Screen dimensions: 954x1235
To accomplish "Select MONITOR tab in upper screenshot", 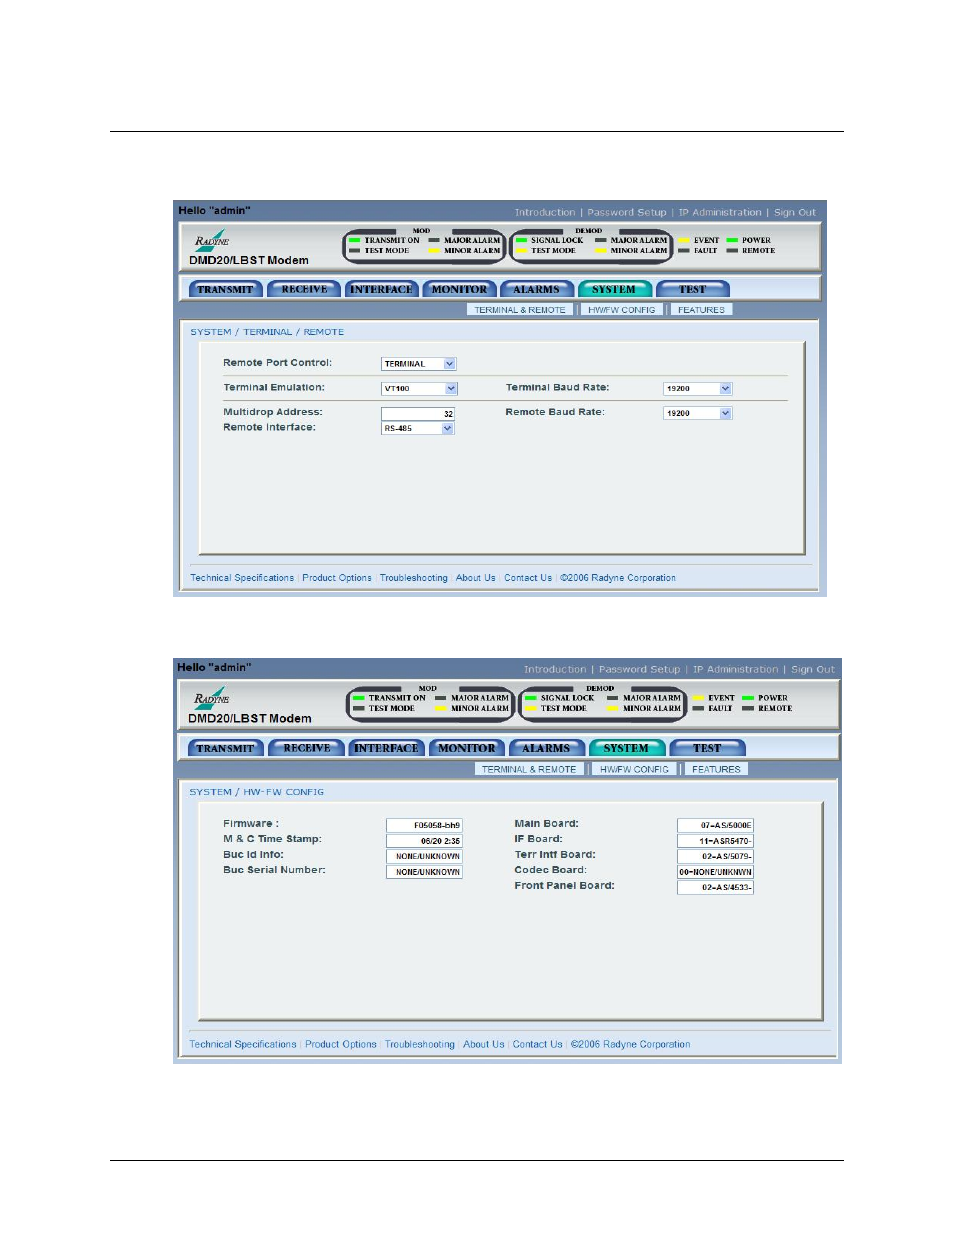I will pos(459,289).
